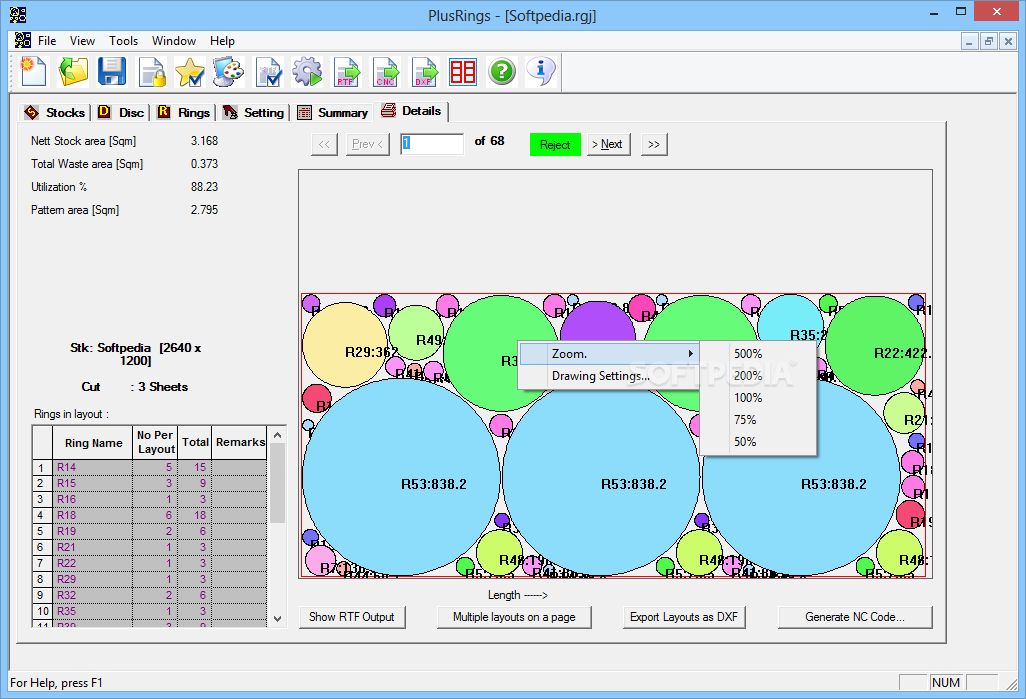Run optimization using the gear play icon
The height and width of the screenshot is (699, 1026).
point(307,71)
